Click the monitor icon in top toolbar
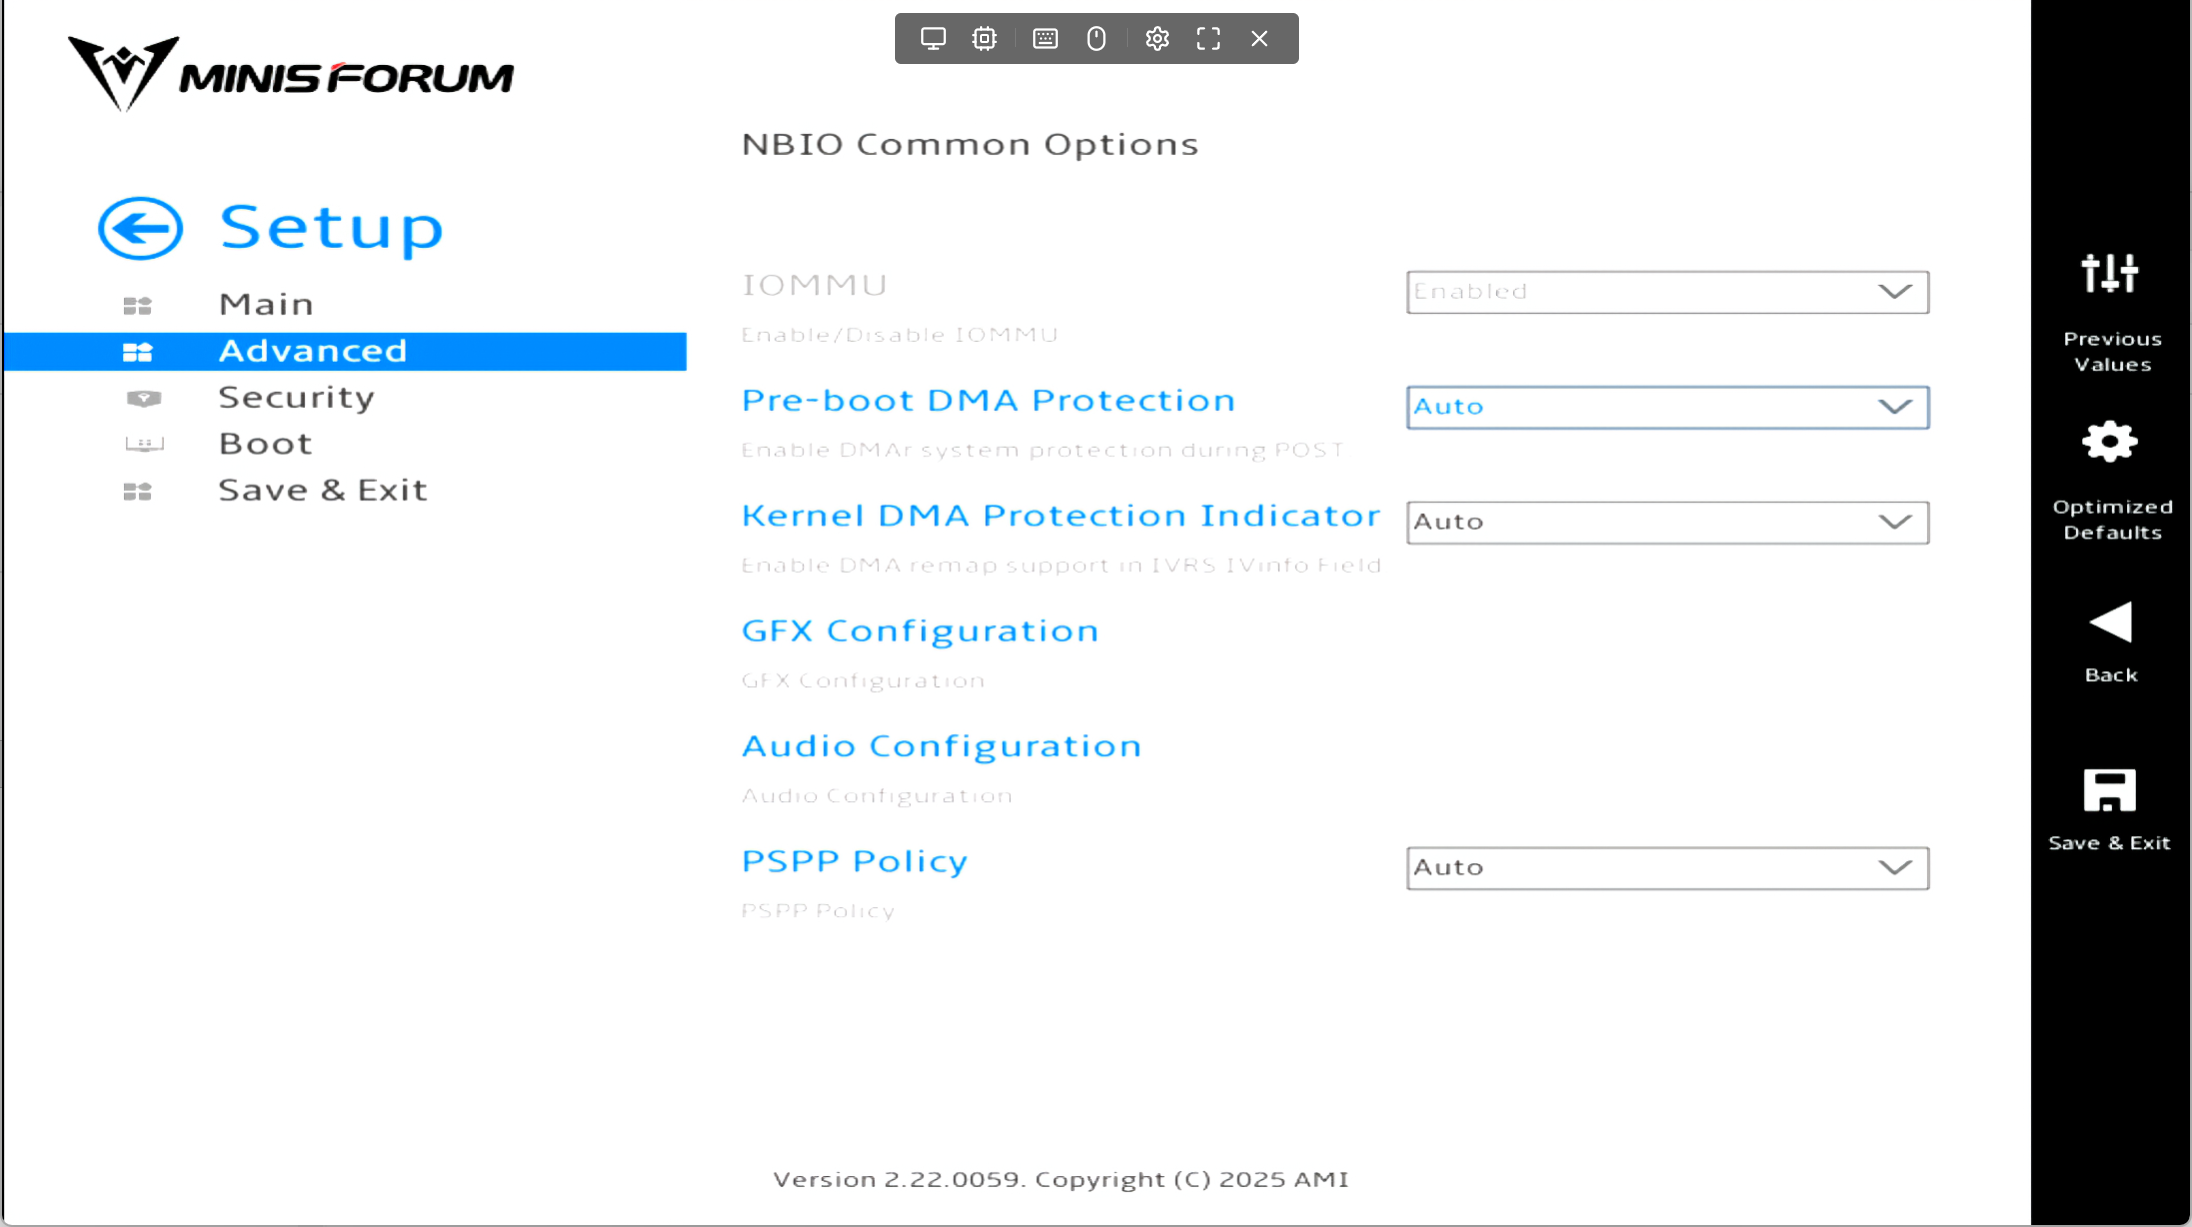Screen dimensions: 2192x1227 pos(933,39)
